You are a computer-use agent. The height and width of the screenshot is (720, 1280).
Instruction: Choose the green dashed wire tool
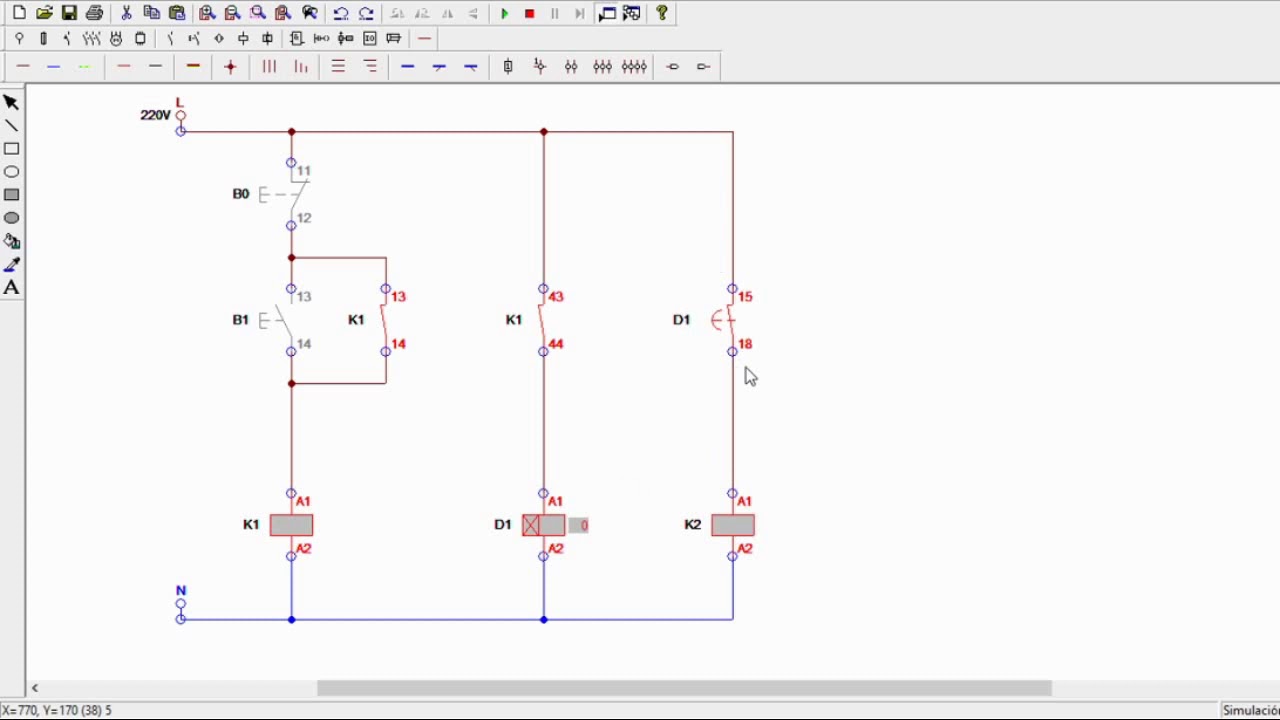point(85,67)
